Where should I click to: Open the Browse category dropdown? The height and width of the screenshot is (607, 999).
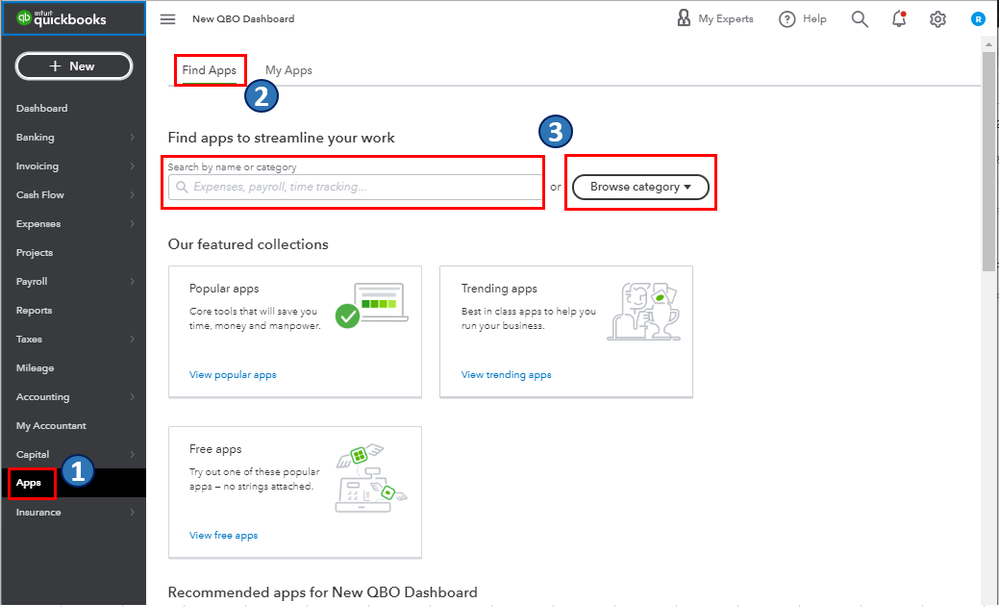(x=640, y=187)
